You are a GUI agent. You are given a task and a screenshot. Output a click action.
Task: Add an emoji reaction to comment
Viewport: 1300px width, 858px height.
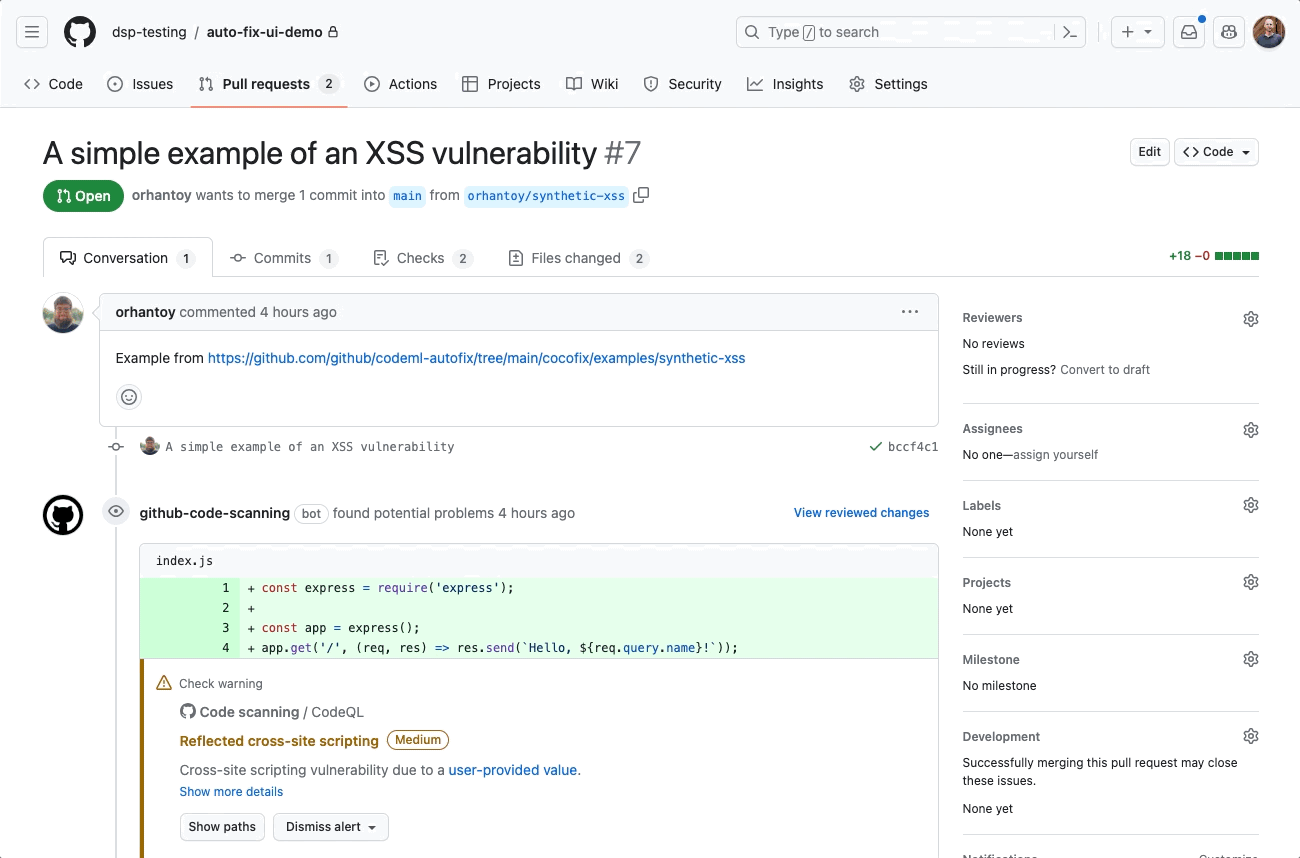(129, 397)
